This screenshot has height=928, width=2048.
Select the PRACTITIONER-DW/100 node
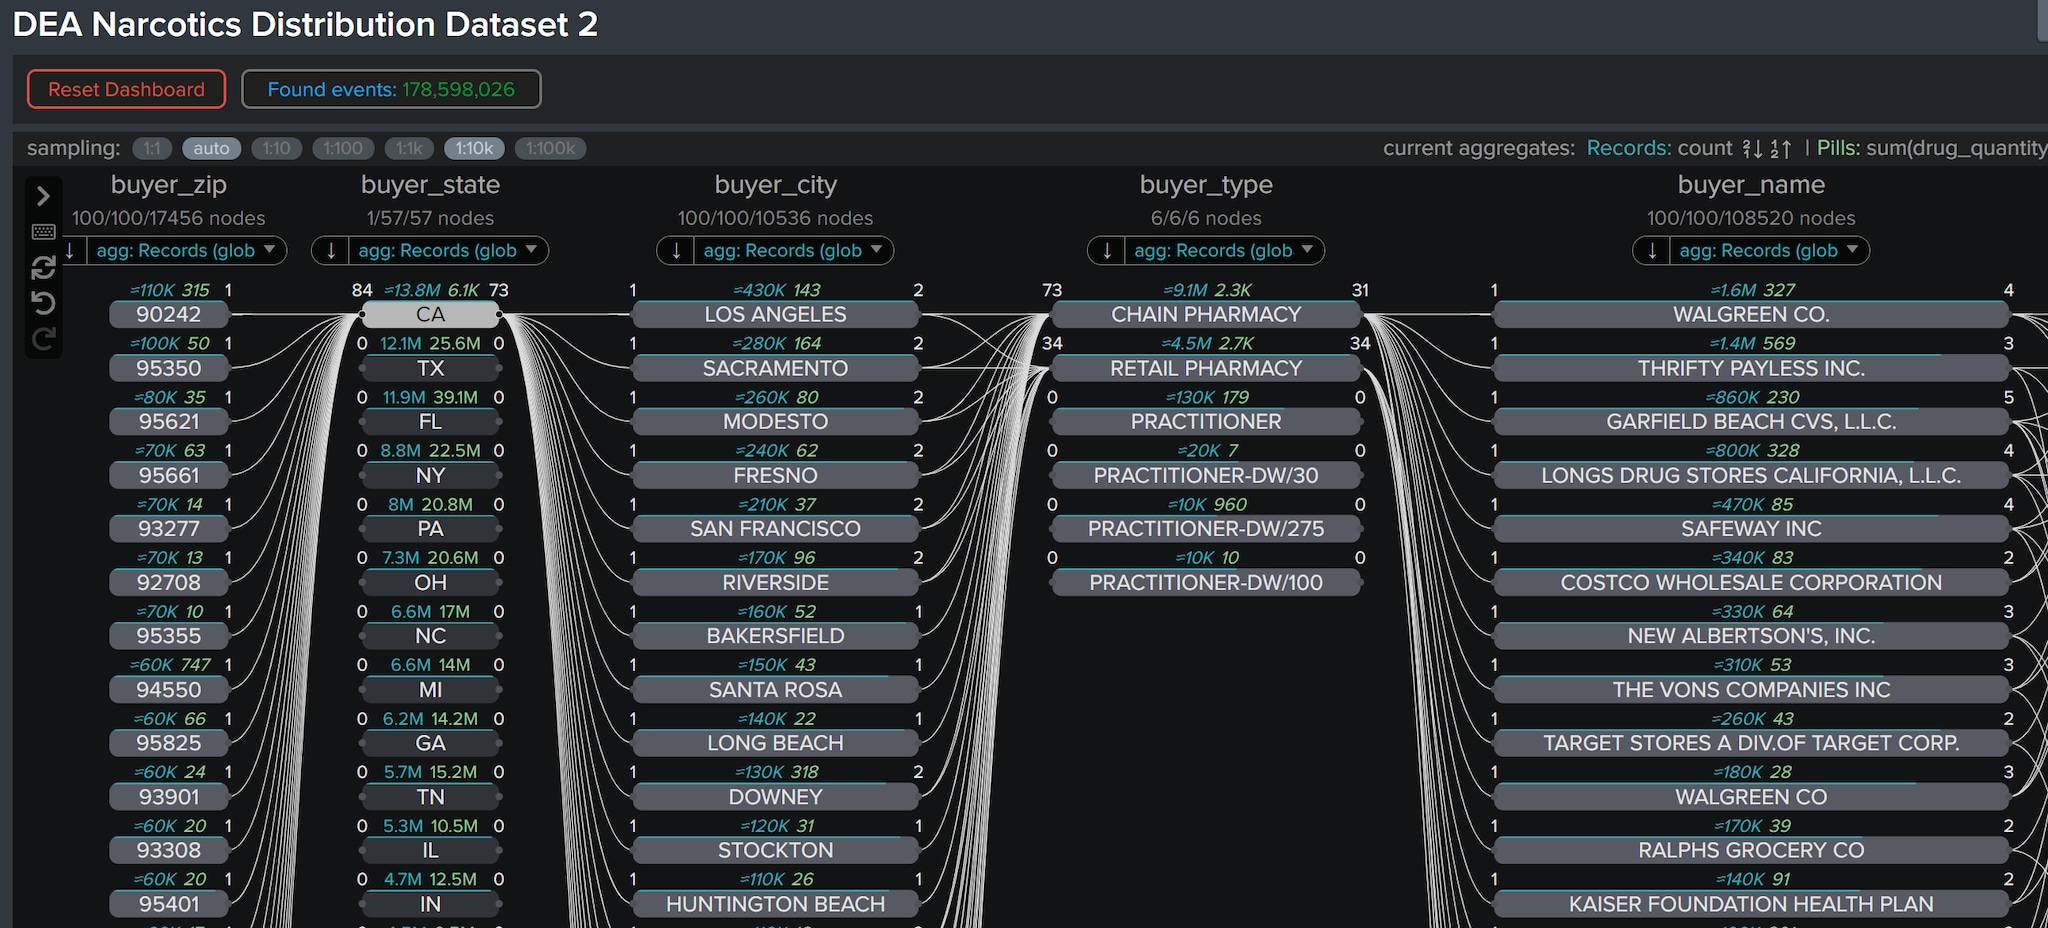1206,583
